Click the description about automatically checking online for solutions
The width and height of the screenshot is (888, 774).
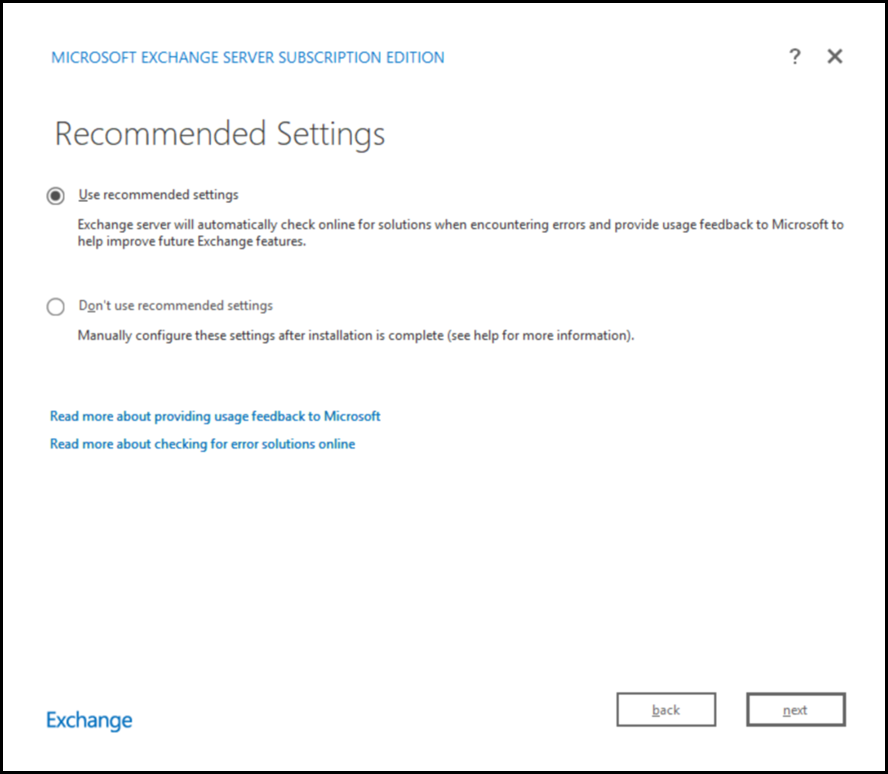pyautogui.click(x=460, y=233)
